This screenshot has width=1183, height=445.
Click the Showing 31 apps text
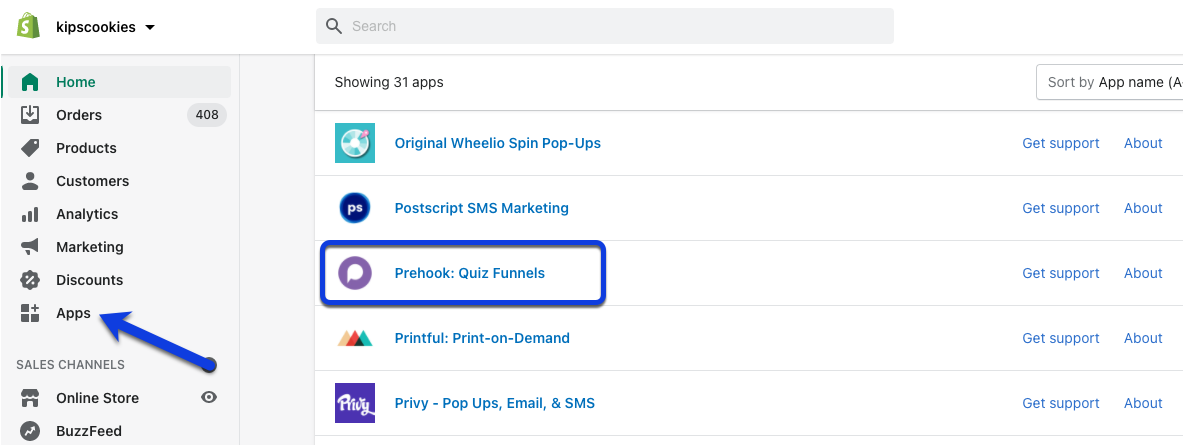pyautogui.click(x=389, y=82)
